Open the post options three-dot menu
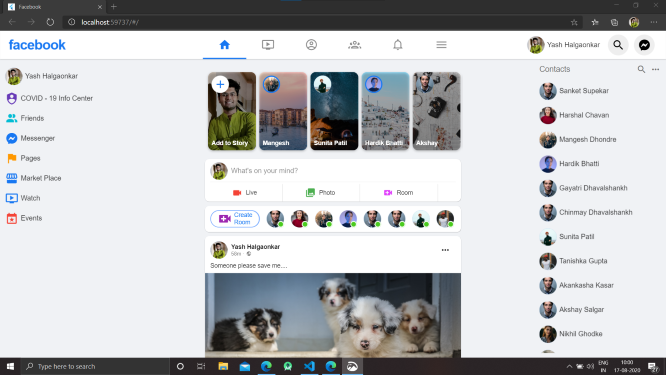The width and height of the screenshot is (666, 375). point(445,250)
